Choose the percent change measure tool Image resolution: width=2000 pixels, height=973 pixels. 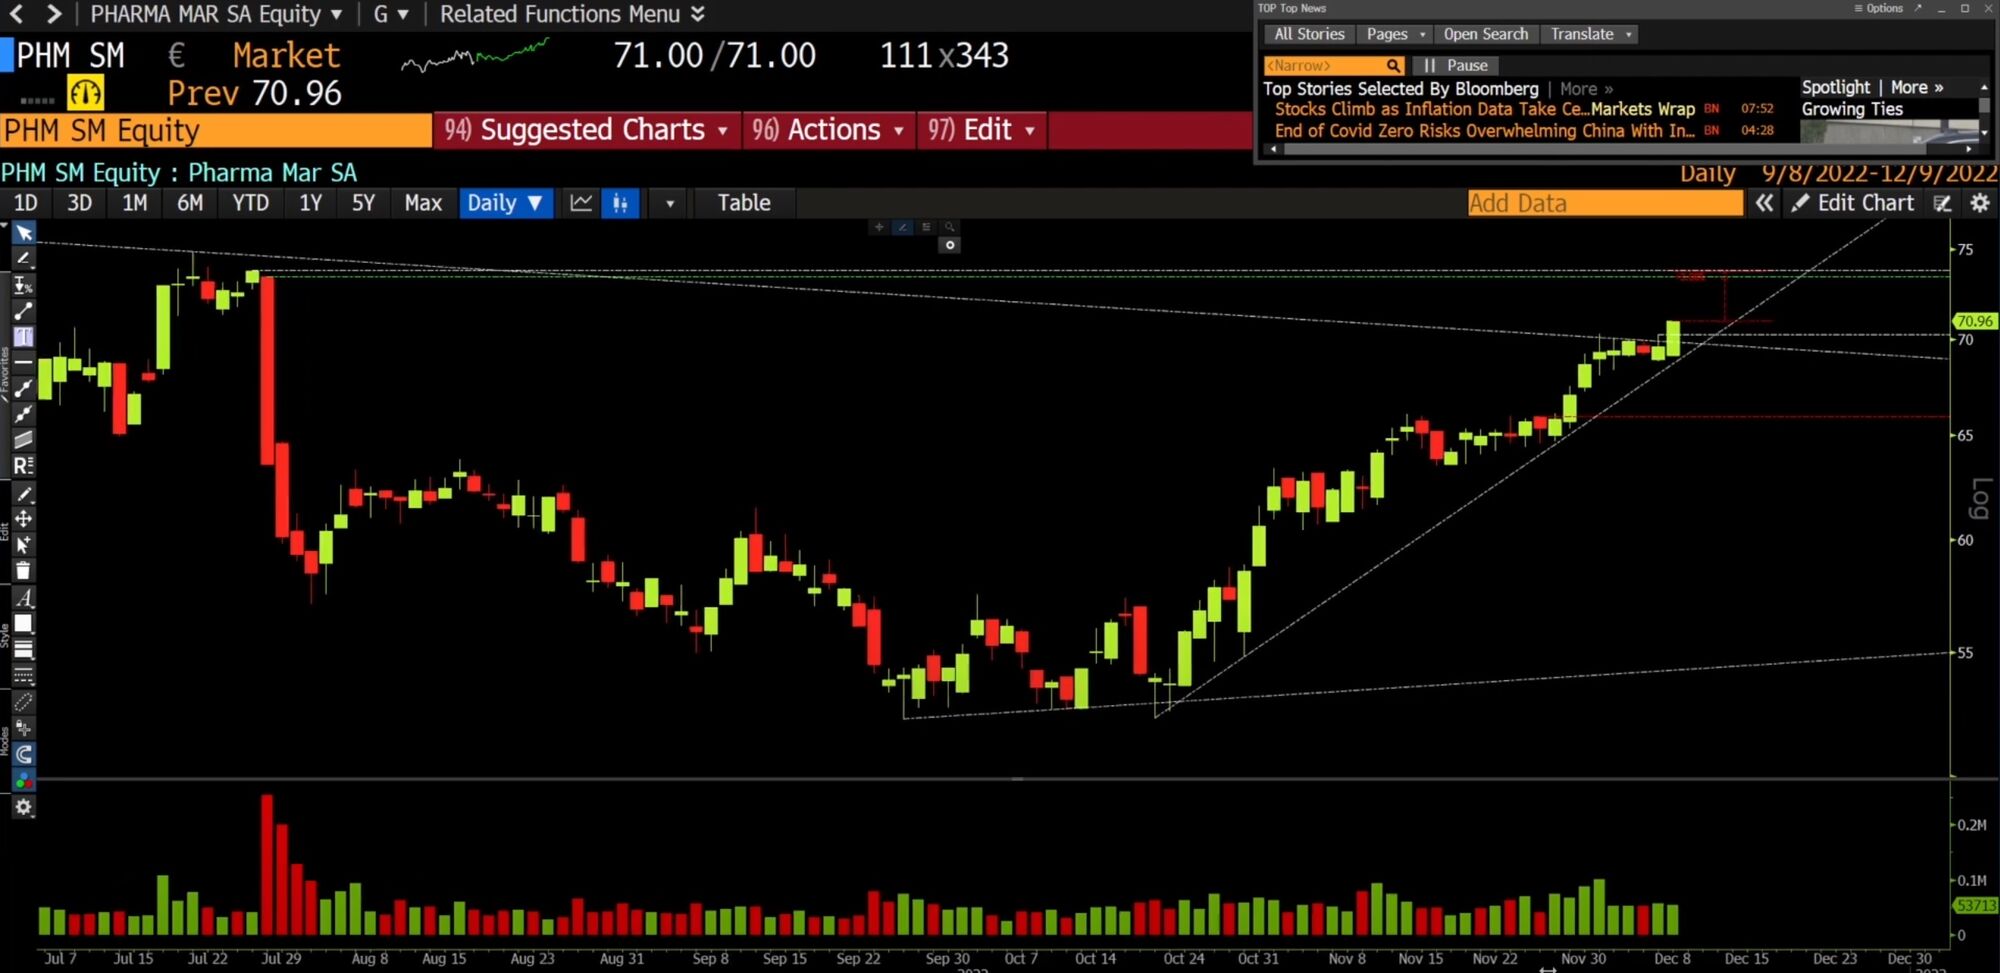(x=23, y=285)
